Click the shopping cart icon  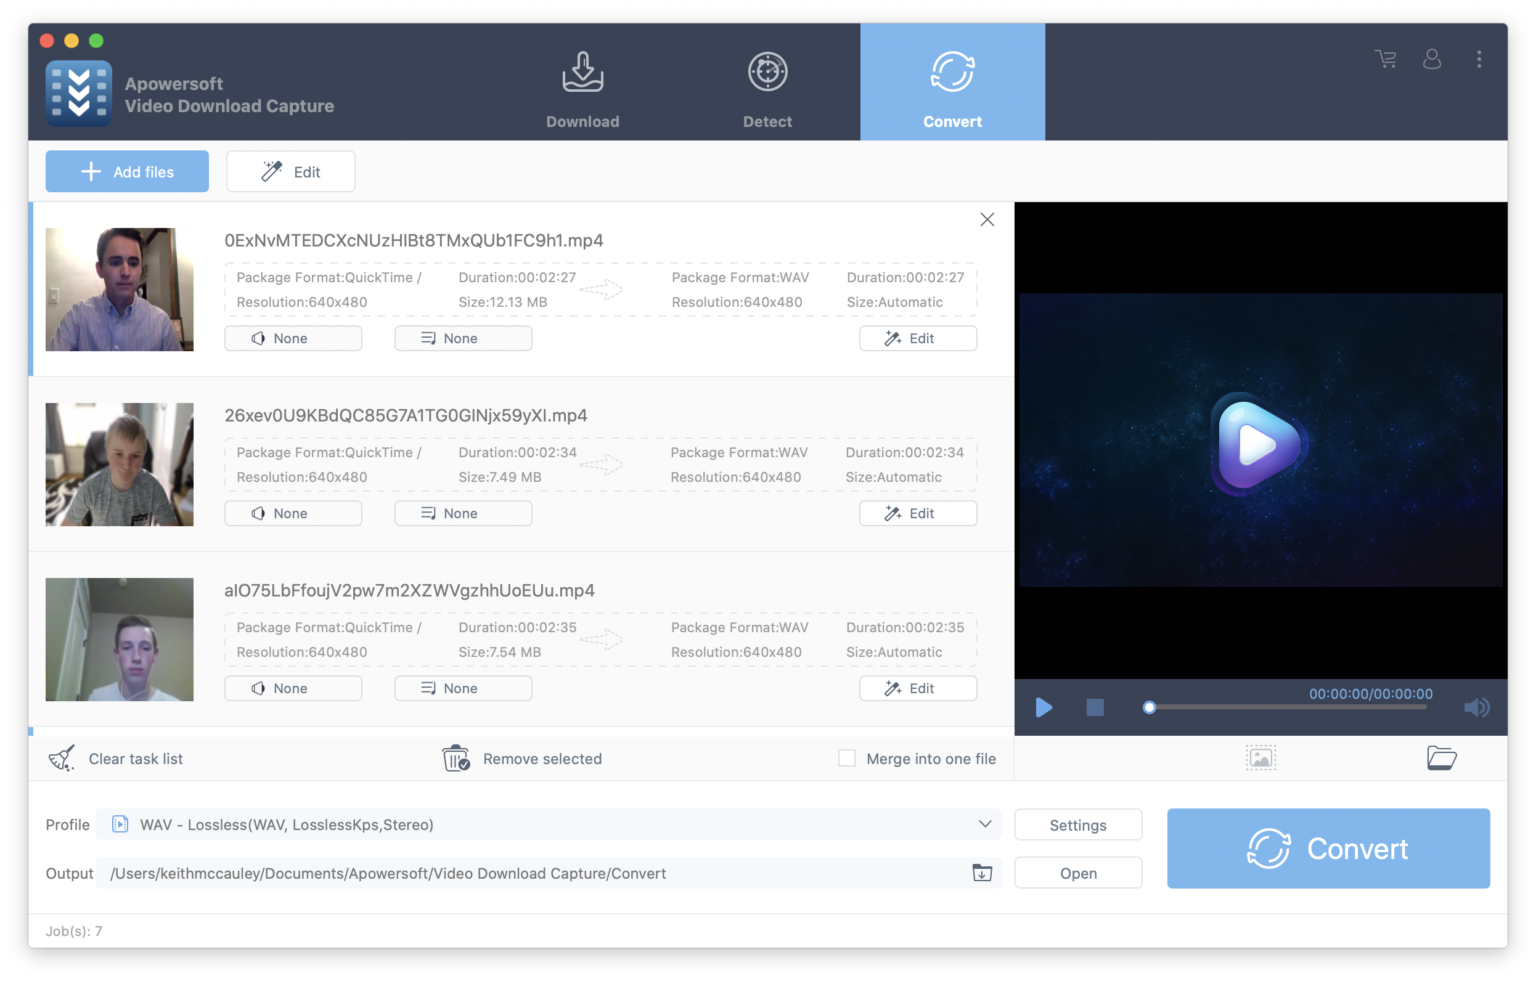tap(1386, 59)
